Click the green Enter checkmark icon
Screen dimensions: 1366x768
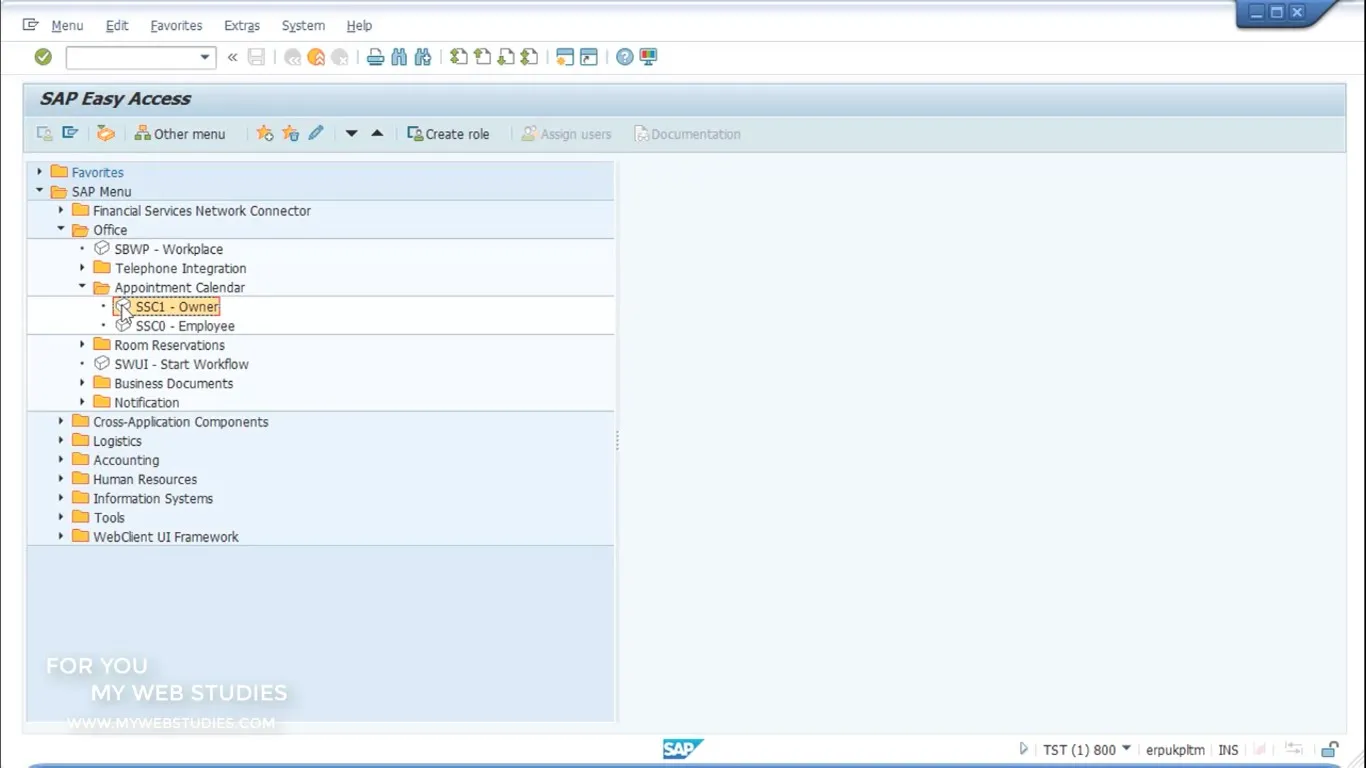coord(43,57)
